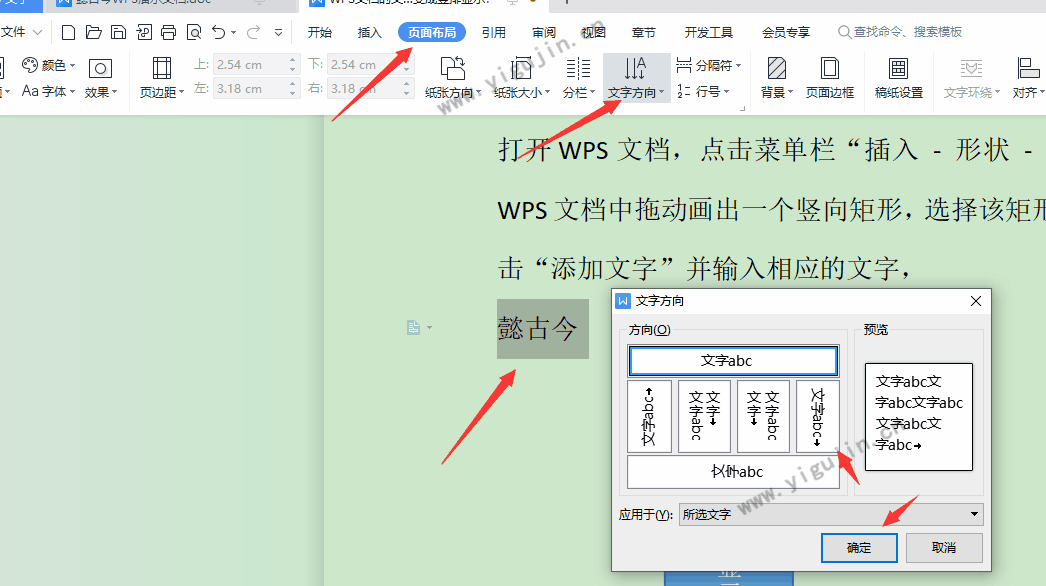1046x586 pixels.
Task: Open Page Margins (页边距)
Action: click(161, 78)
